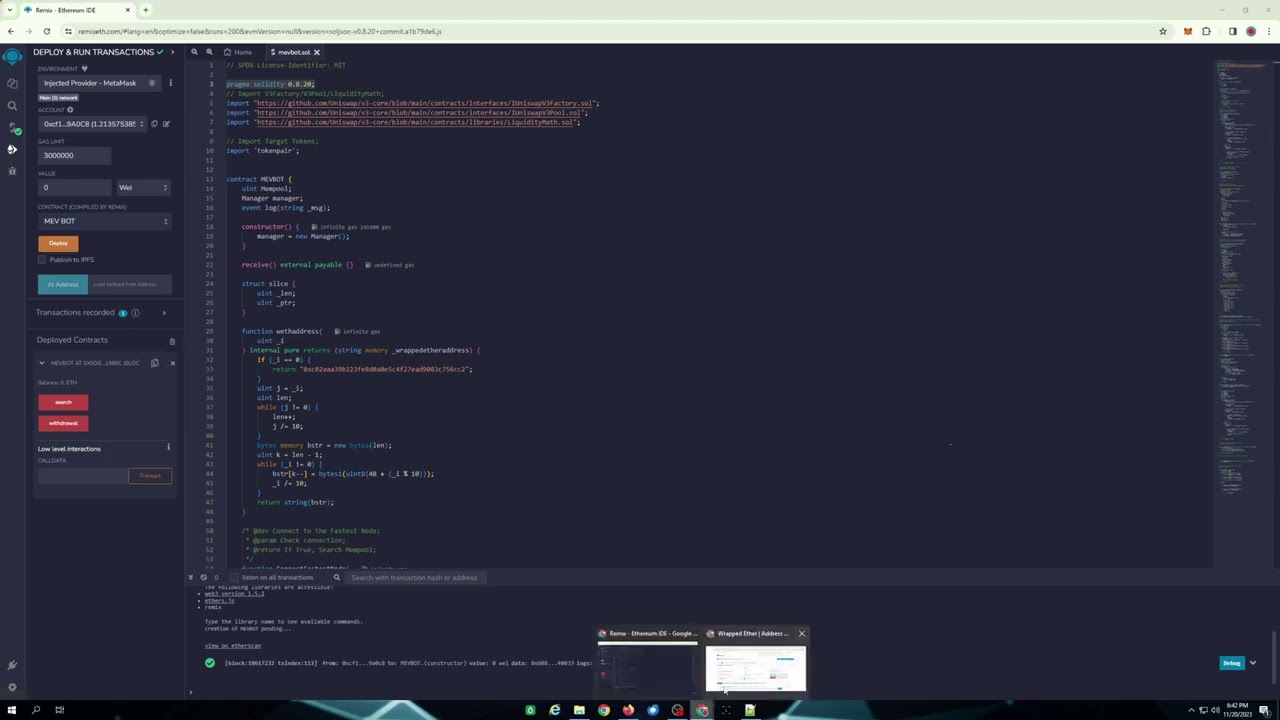Image resolution: width=1280 pixels, height=720 pixels.
Task: Select the Remix window preview thumbnail
Action: click(x=646, y=669)
